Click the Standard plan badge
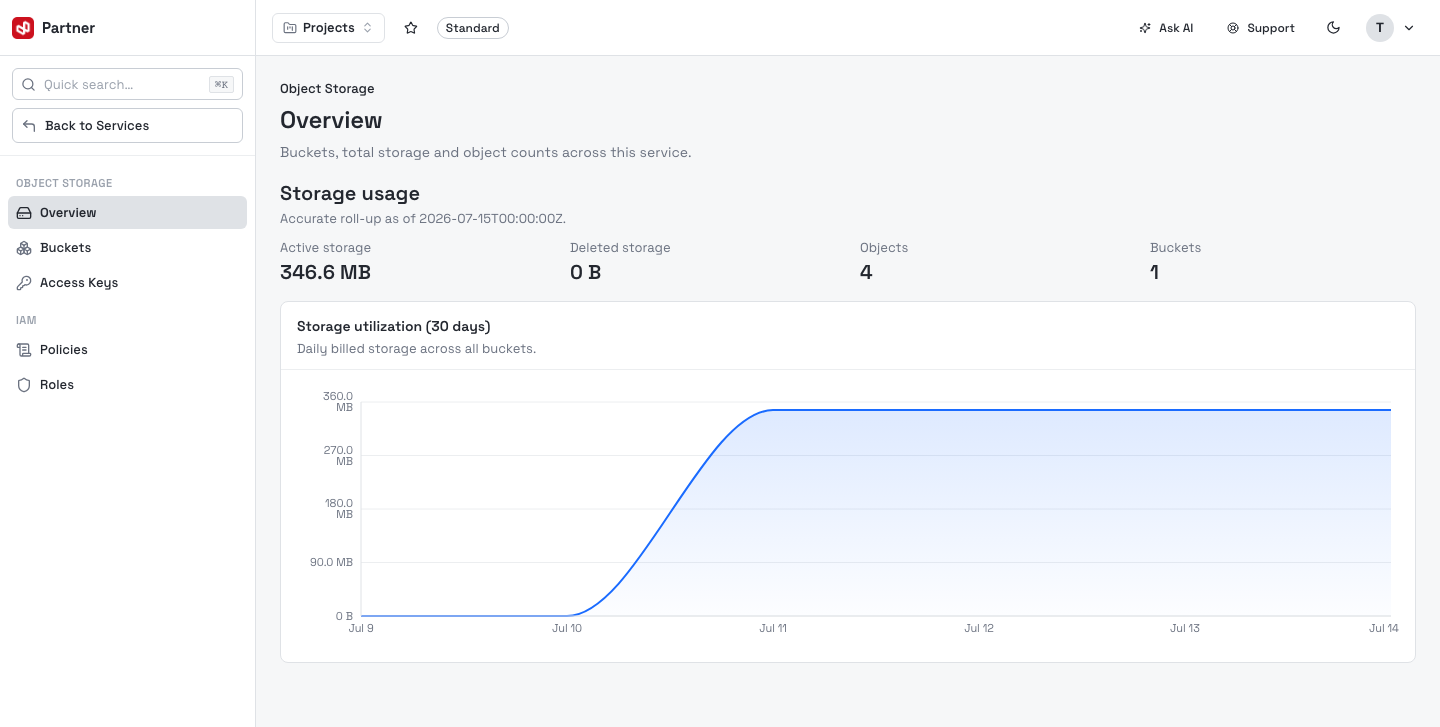Image resolution: width=1440 pixels, height=727 pixels. pos(473,28)
